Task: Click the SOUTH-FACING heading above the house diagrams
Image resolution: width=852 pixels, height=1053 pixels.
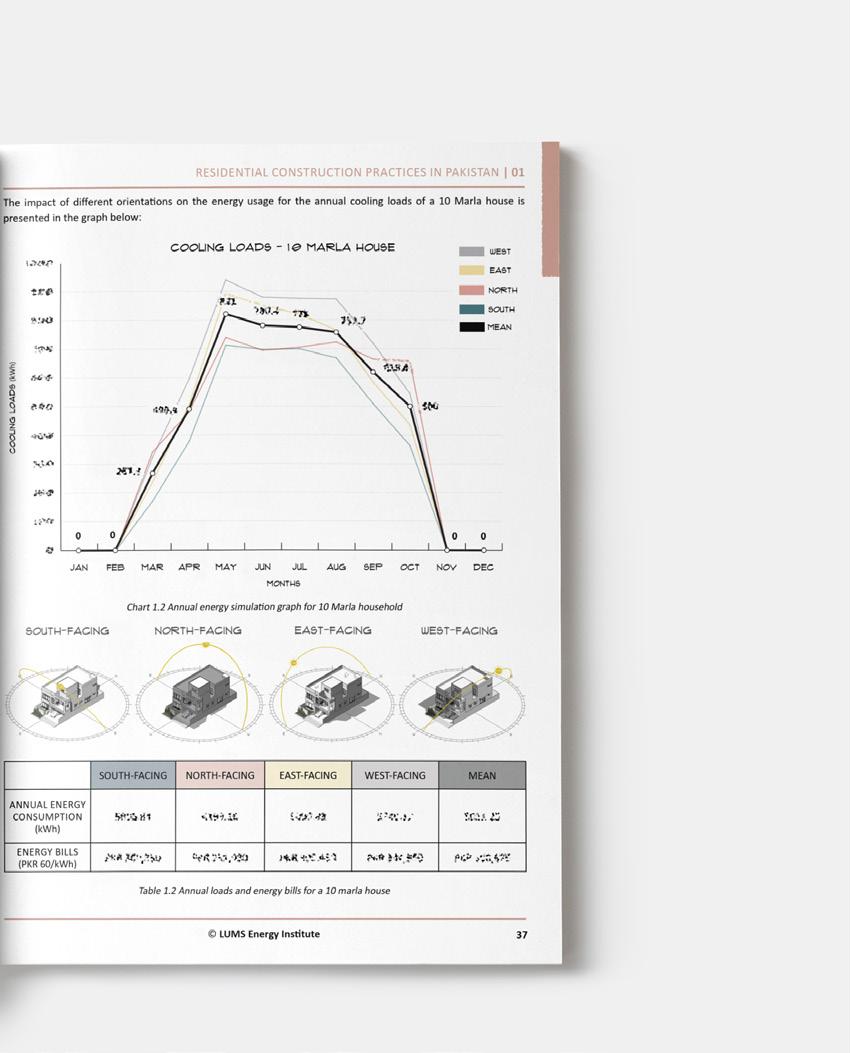Action: pos(67,631)
